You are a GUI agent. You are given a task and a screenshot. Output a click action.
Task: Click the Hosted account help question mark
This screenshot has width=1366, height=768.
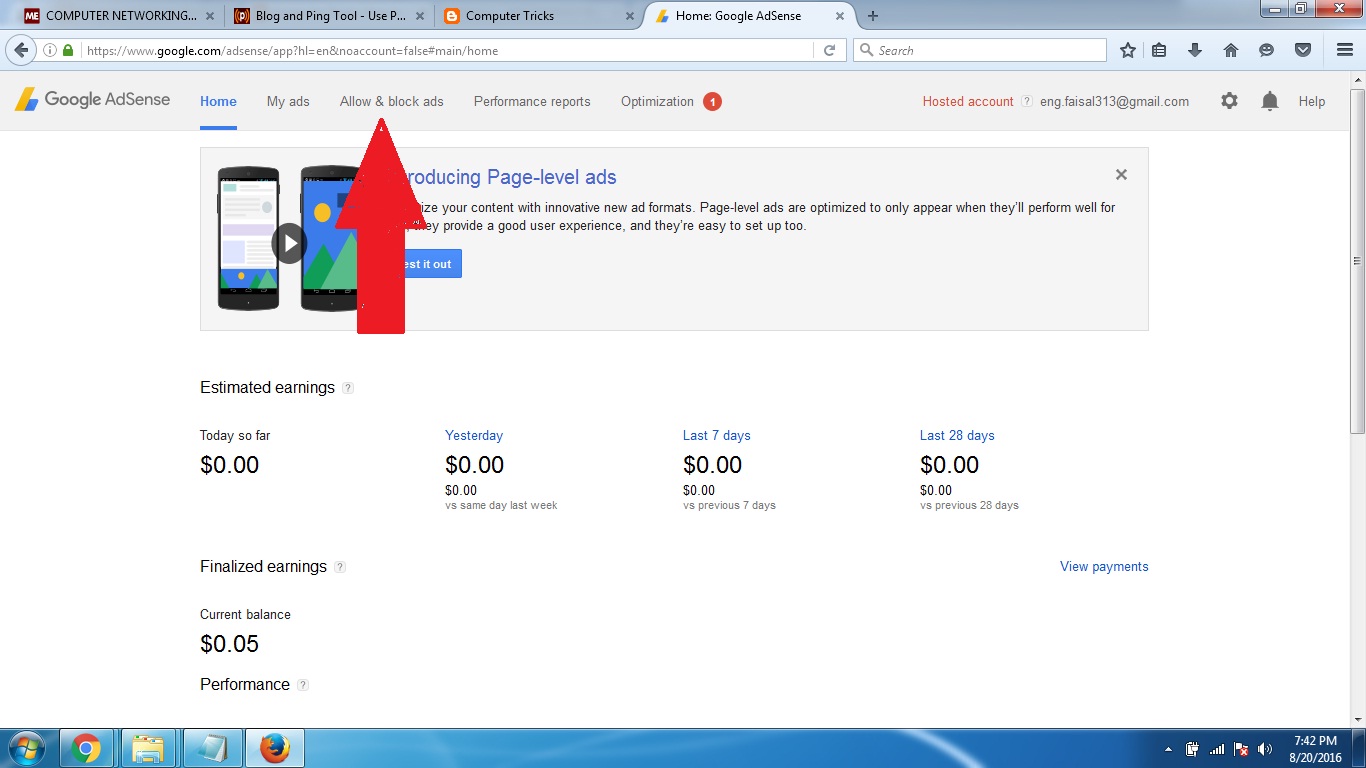[1026, 101]
